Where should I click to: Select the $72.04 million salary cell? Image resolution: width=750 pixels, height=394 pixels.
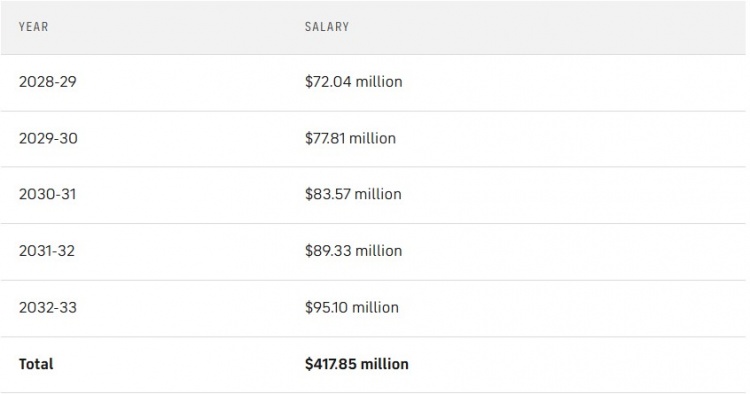coord(353,82)
